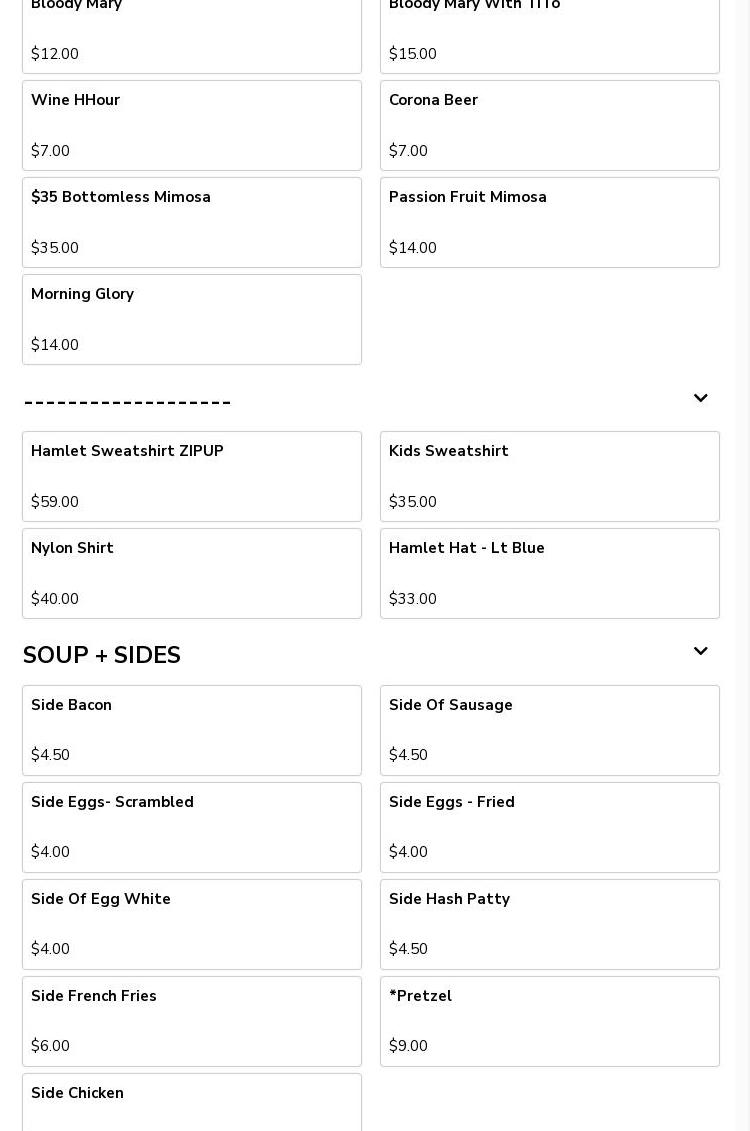The width and height of the screenshot is (750, 1131).
Task: Open the *Pretzel menu item
Action: [x=550, y=1021]
